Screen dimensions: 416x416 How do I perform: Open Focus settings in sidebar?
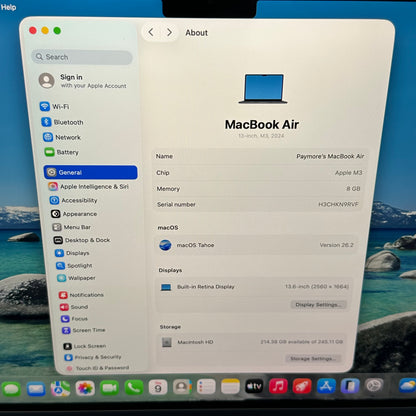[x=74, y=319]
